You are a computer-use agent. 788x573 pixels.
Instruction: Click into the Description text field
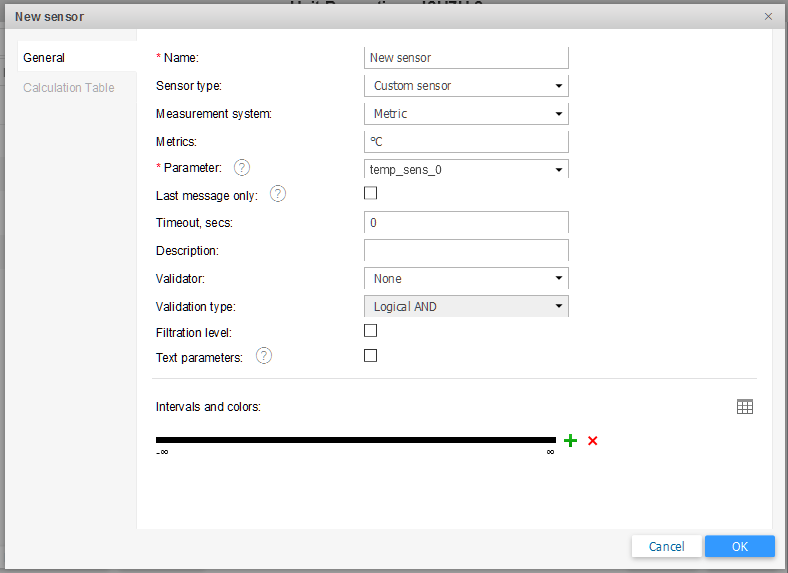pos(466,251)
